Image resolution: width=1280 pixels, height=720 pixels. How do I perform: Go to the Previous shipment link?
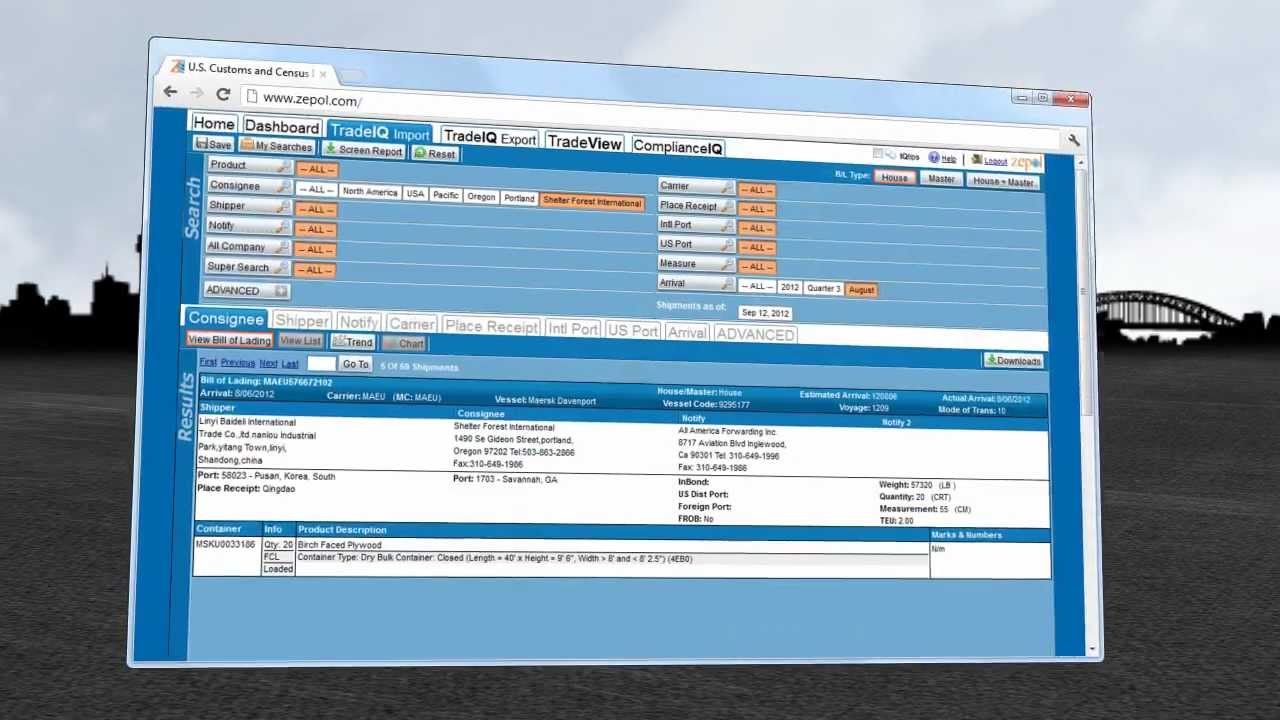238,362
